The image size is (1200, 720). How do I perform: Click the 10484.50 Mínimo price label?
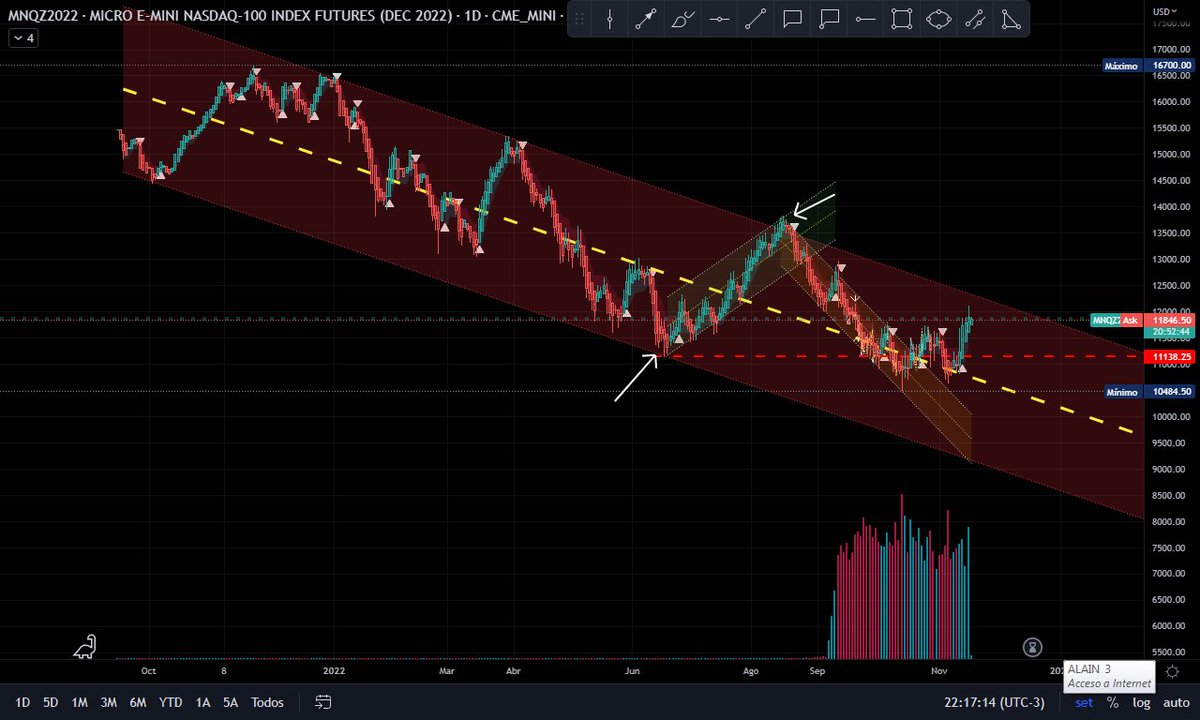[x=1148, y=392]
